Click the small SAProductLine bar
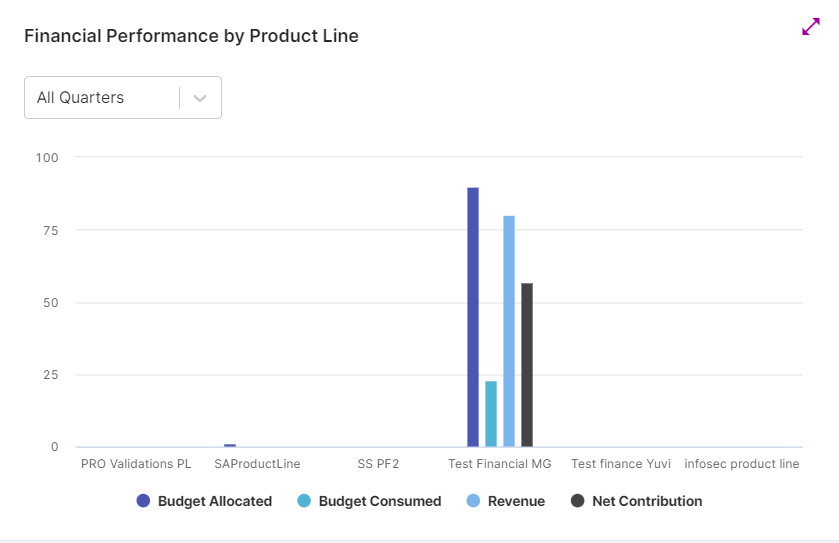This screenshot has height=543, width=839. pos(230,445)
